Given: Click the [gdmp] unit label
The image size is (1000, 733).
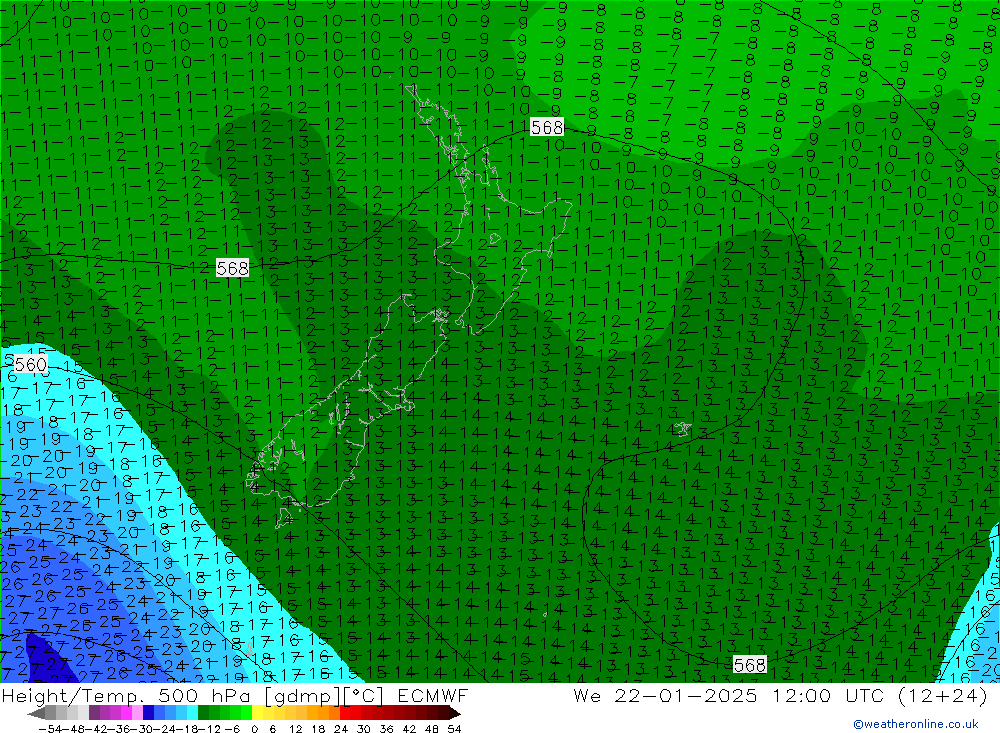Looking at the screenshot, I should 304,695.
